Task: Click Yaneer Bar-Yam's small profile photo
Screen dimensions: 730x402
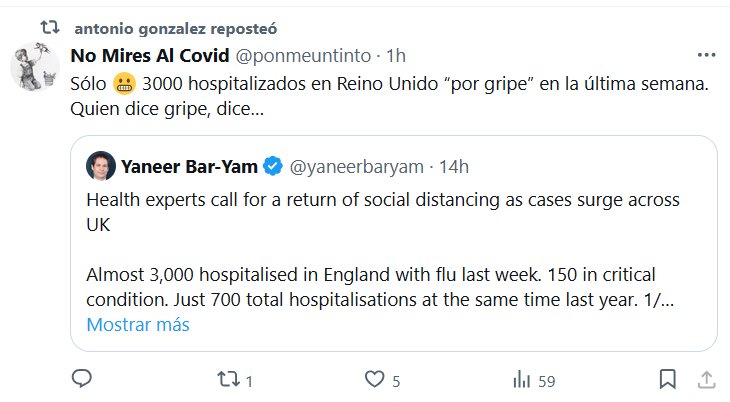Action: (x=100, y=165)
